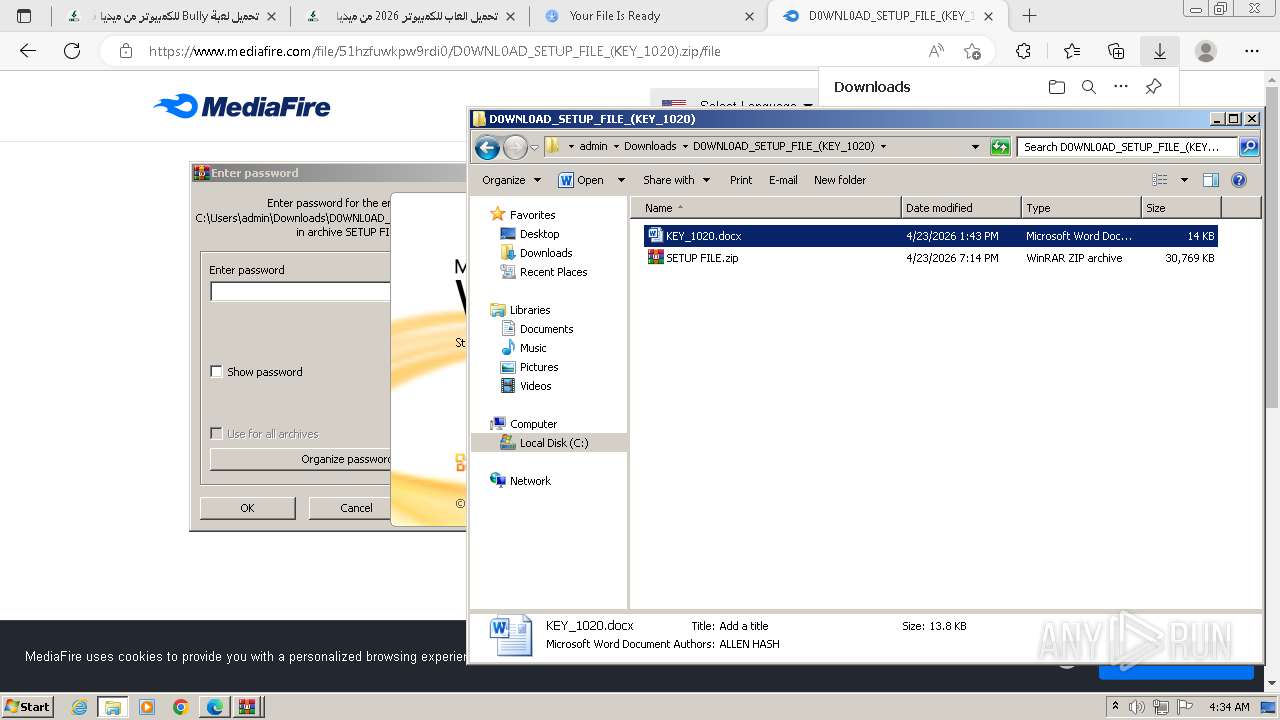
Task: Click MediaFire logo
Action: pos(242,106)
